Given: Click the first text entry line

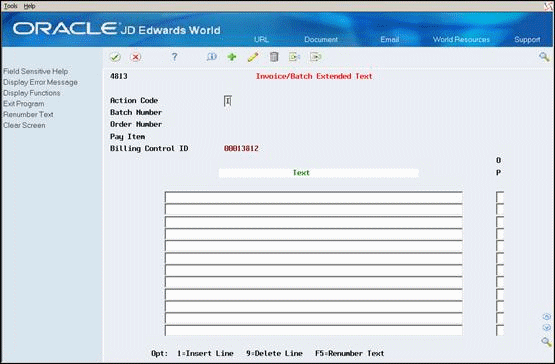Looking at the screenshot, I should [x=314, y=197].
